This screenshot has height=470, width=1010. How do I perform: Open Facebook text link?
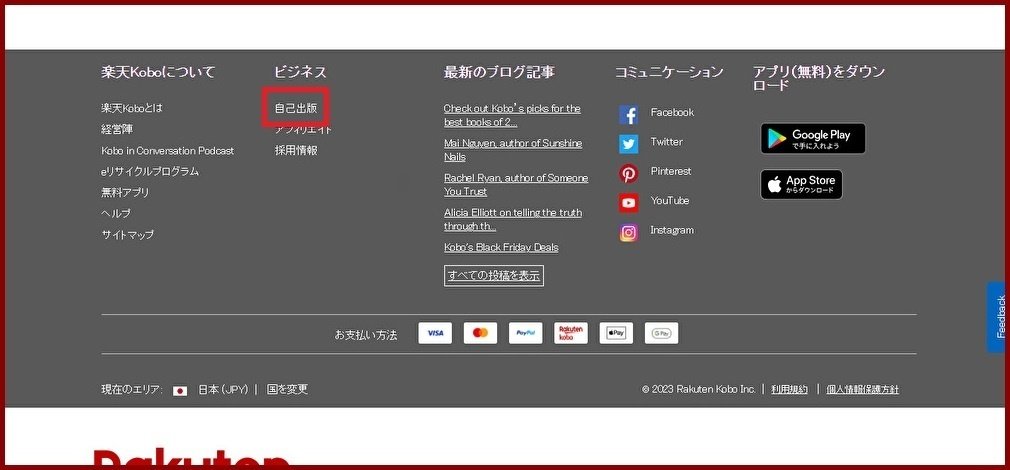click(x=672, y=112)
